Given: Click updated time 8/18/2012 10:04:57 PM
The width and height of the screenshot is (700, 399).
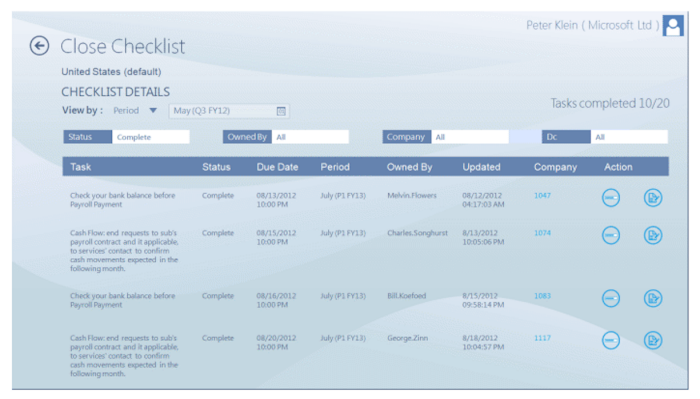Looking at the screenshot, I should [x=483, y=342].
